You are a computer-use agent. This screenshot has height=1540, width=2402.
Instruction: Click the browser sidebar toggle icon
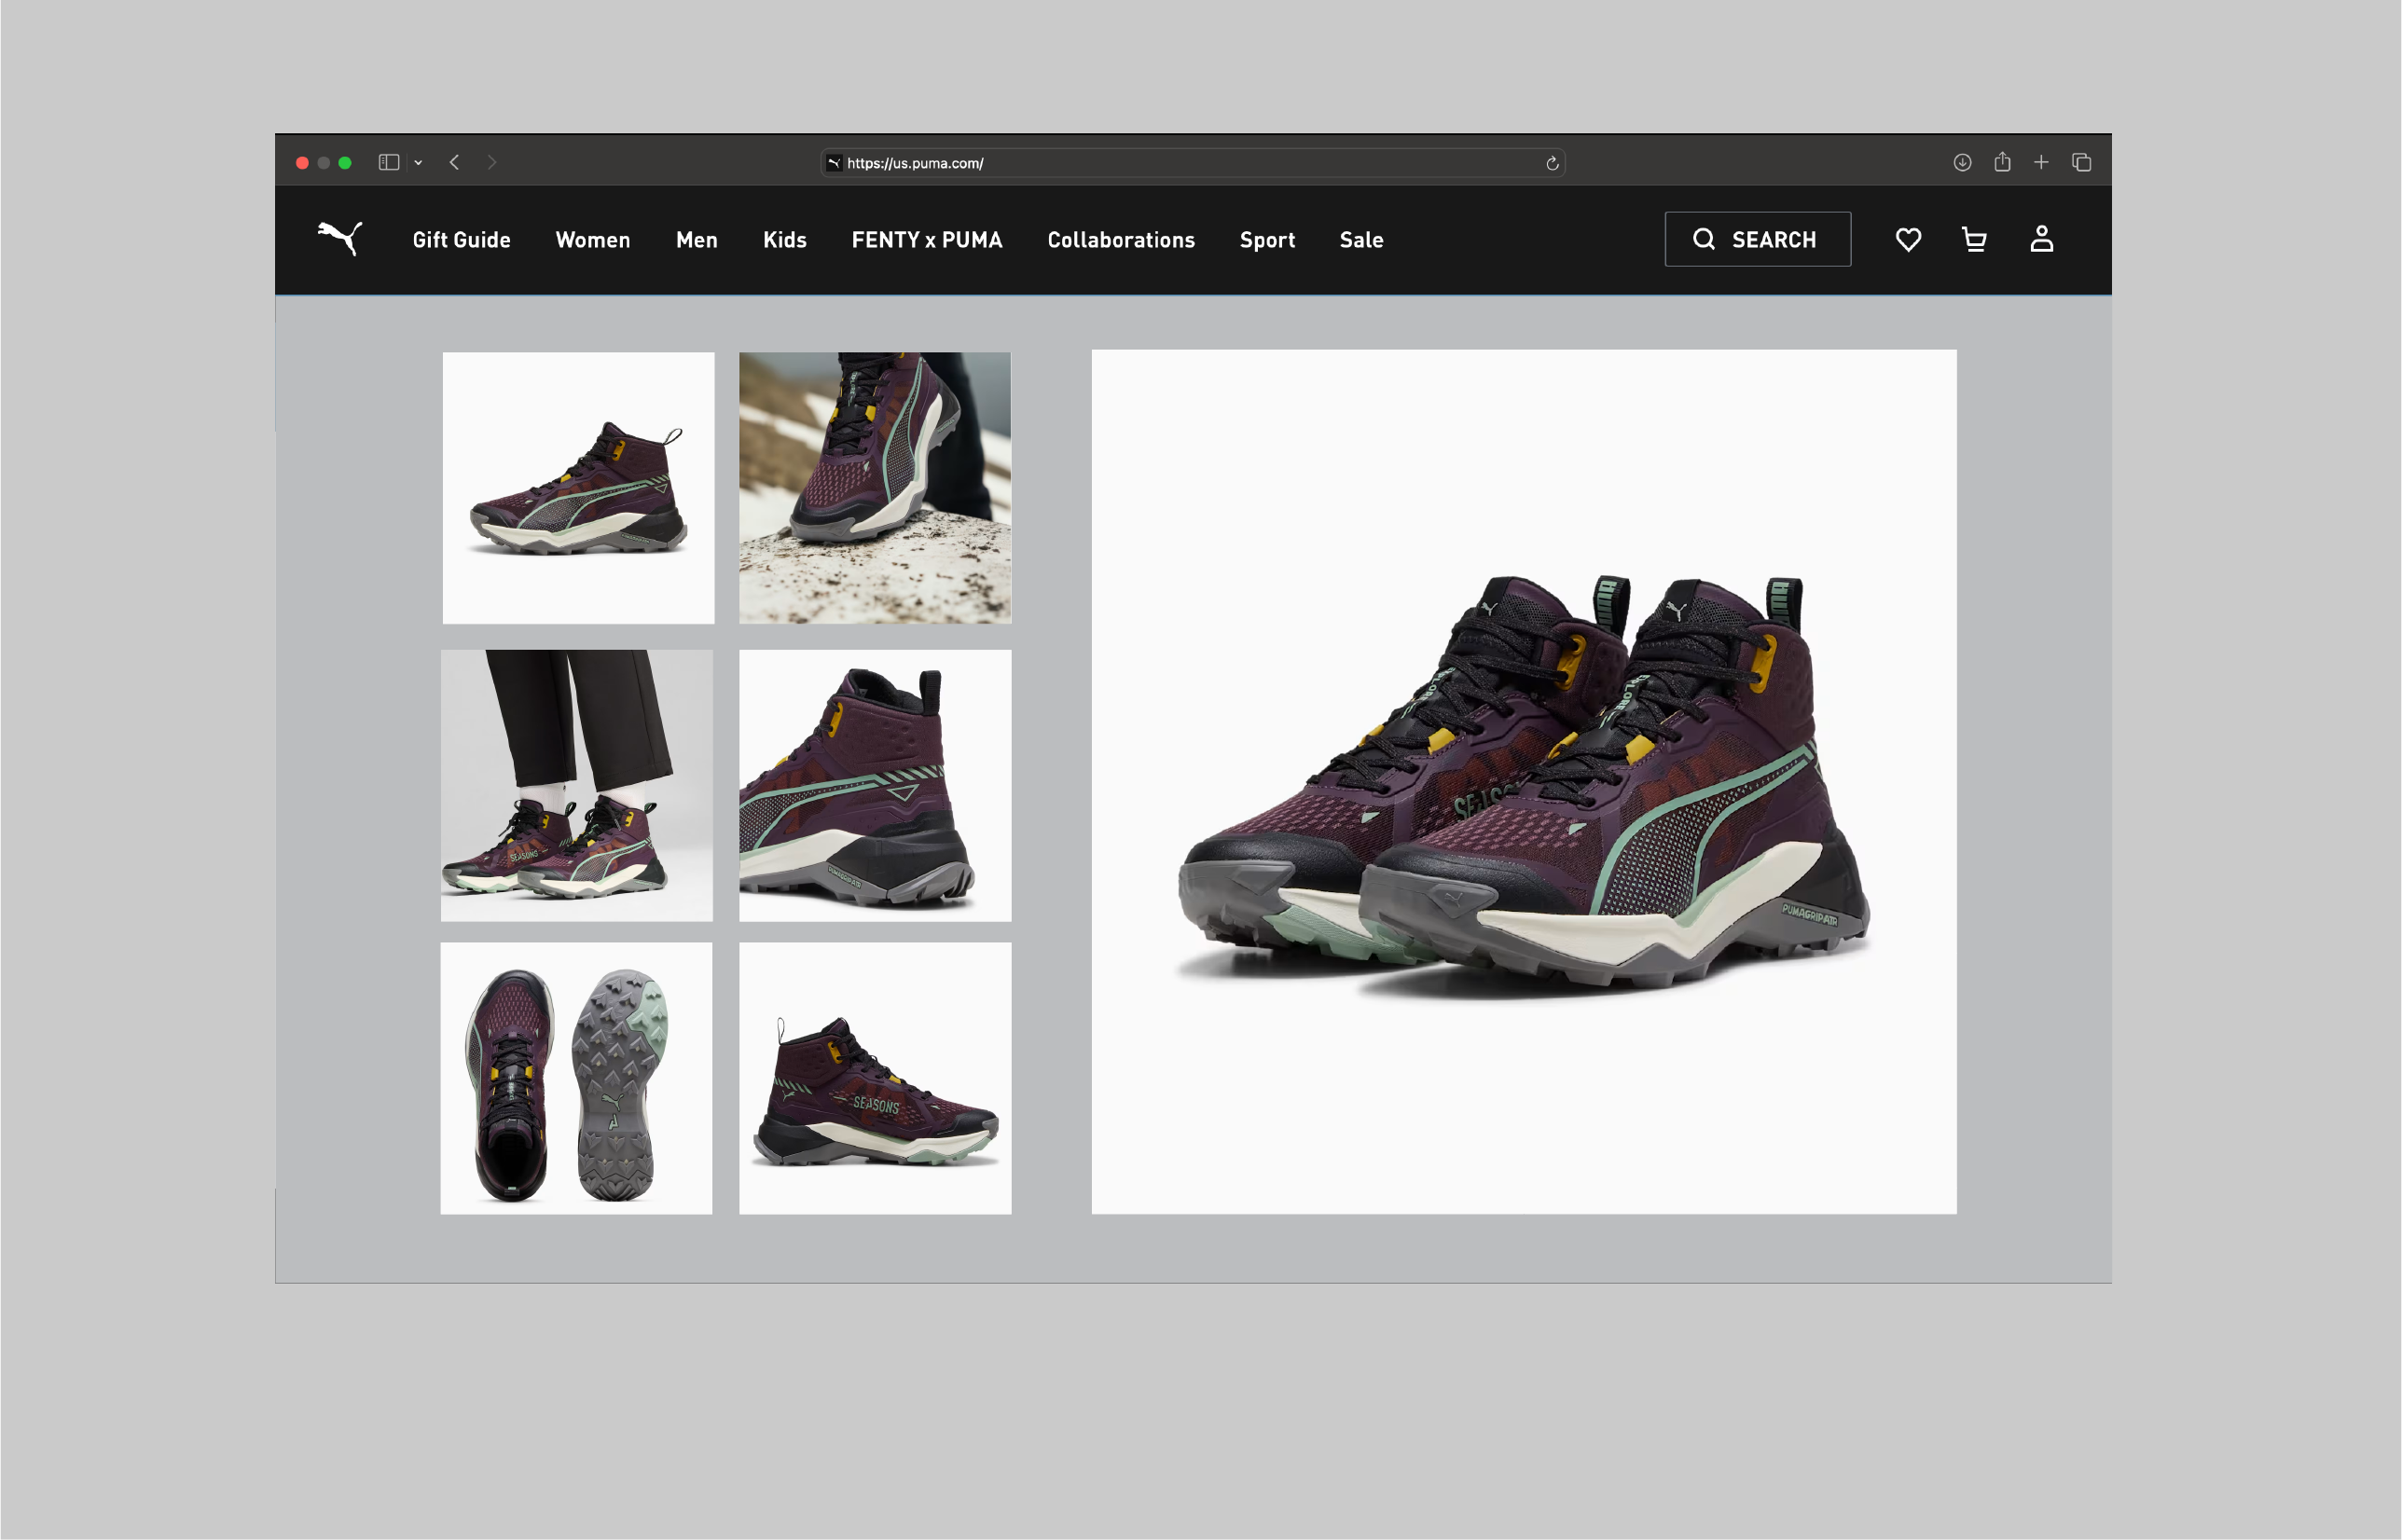pyautogui.click(x=389, y=162)
